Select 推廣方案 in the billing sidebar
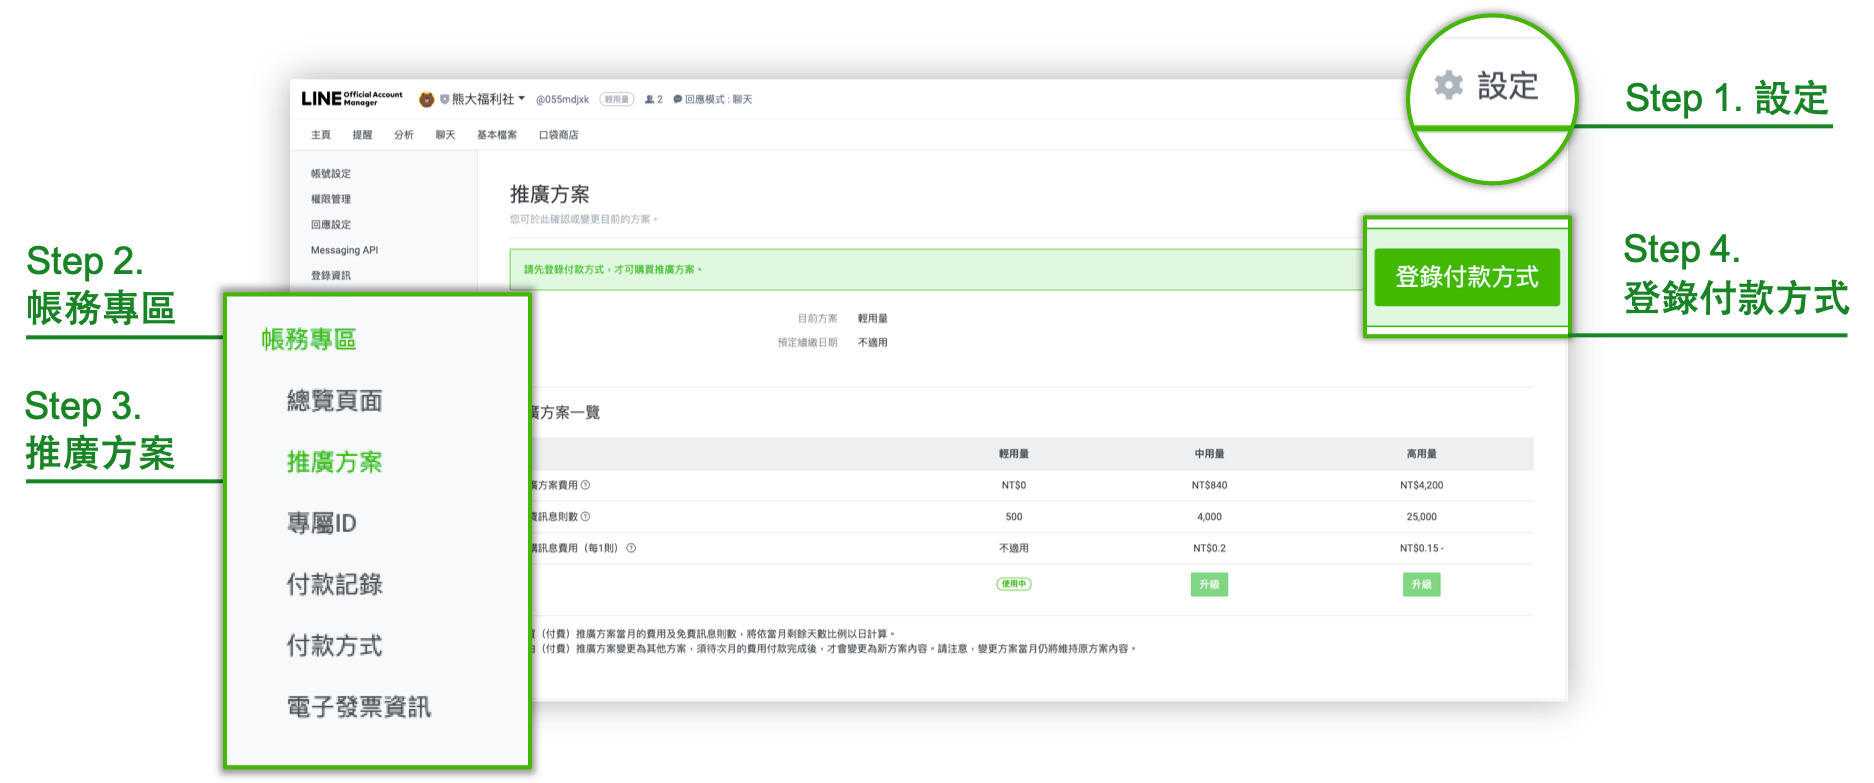Viewport: 1874px width, 783px height. tap(334, 462)
